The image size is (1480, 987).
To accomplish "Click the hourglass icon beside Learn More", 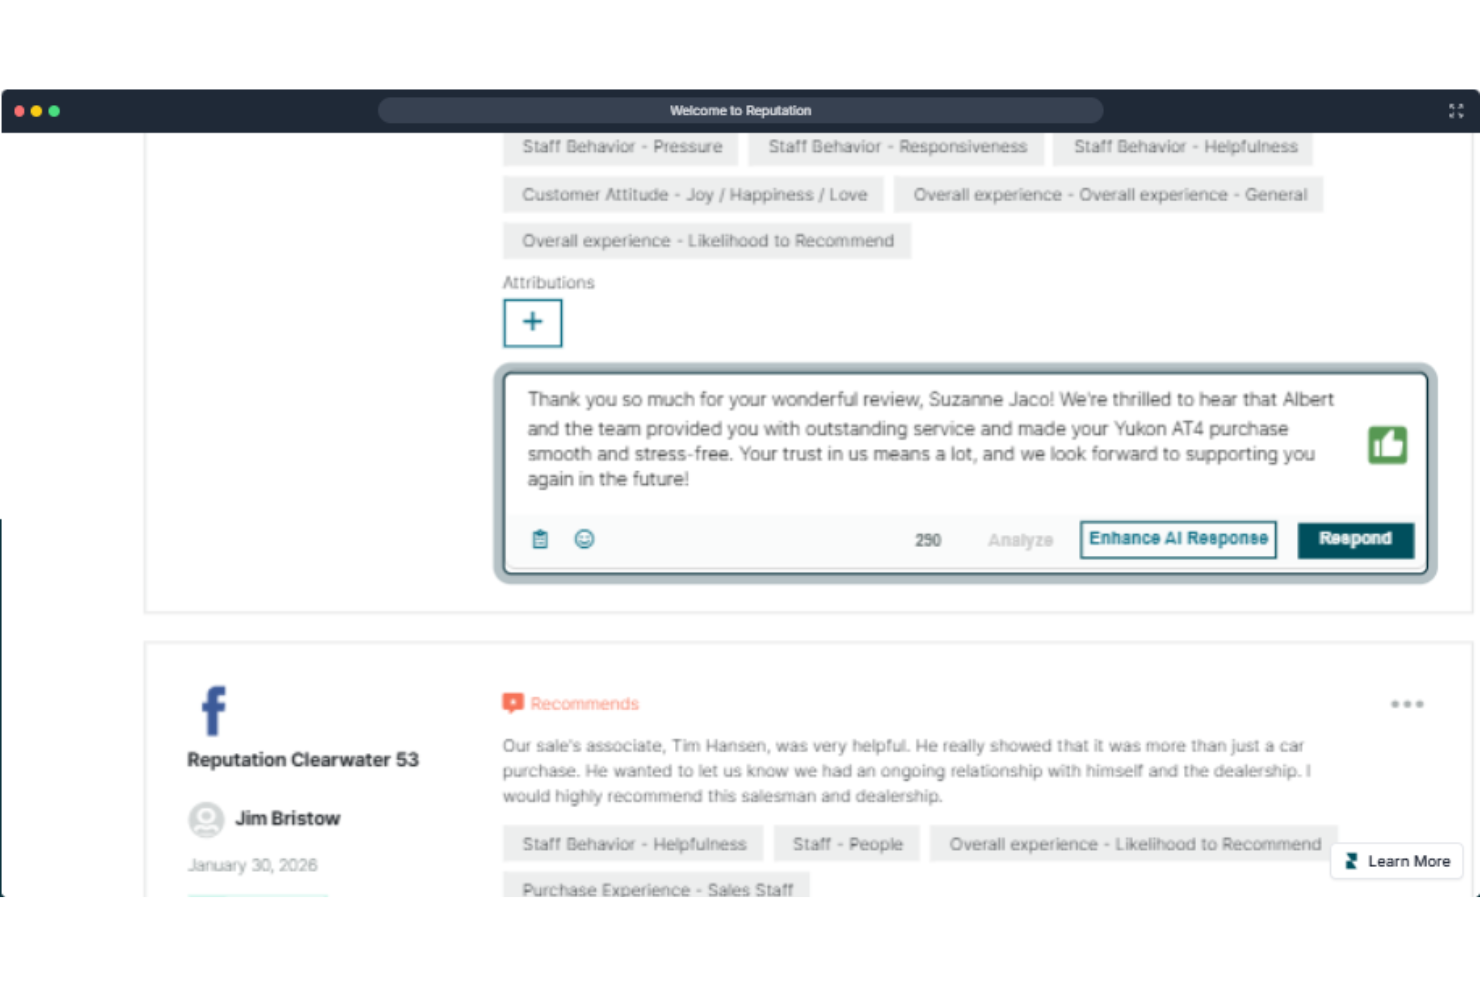I will [x=1350, y=860].
